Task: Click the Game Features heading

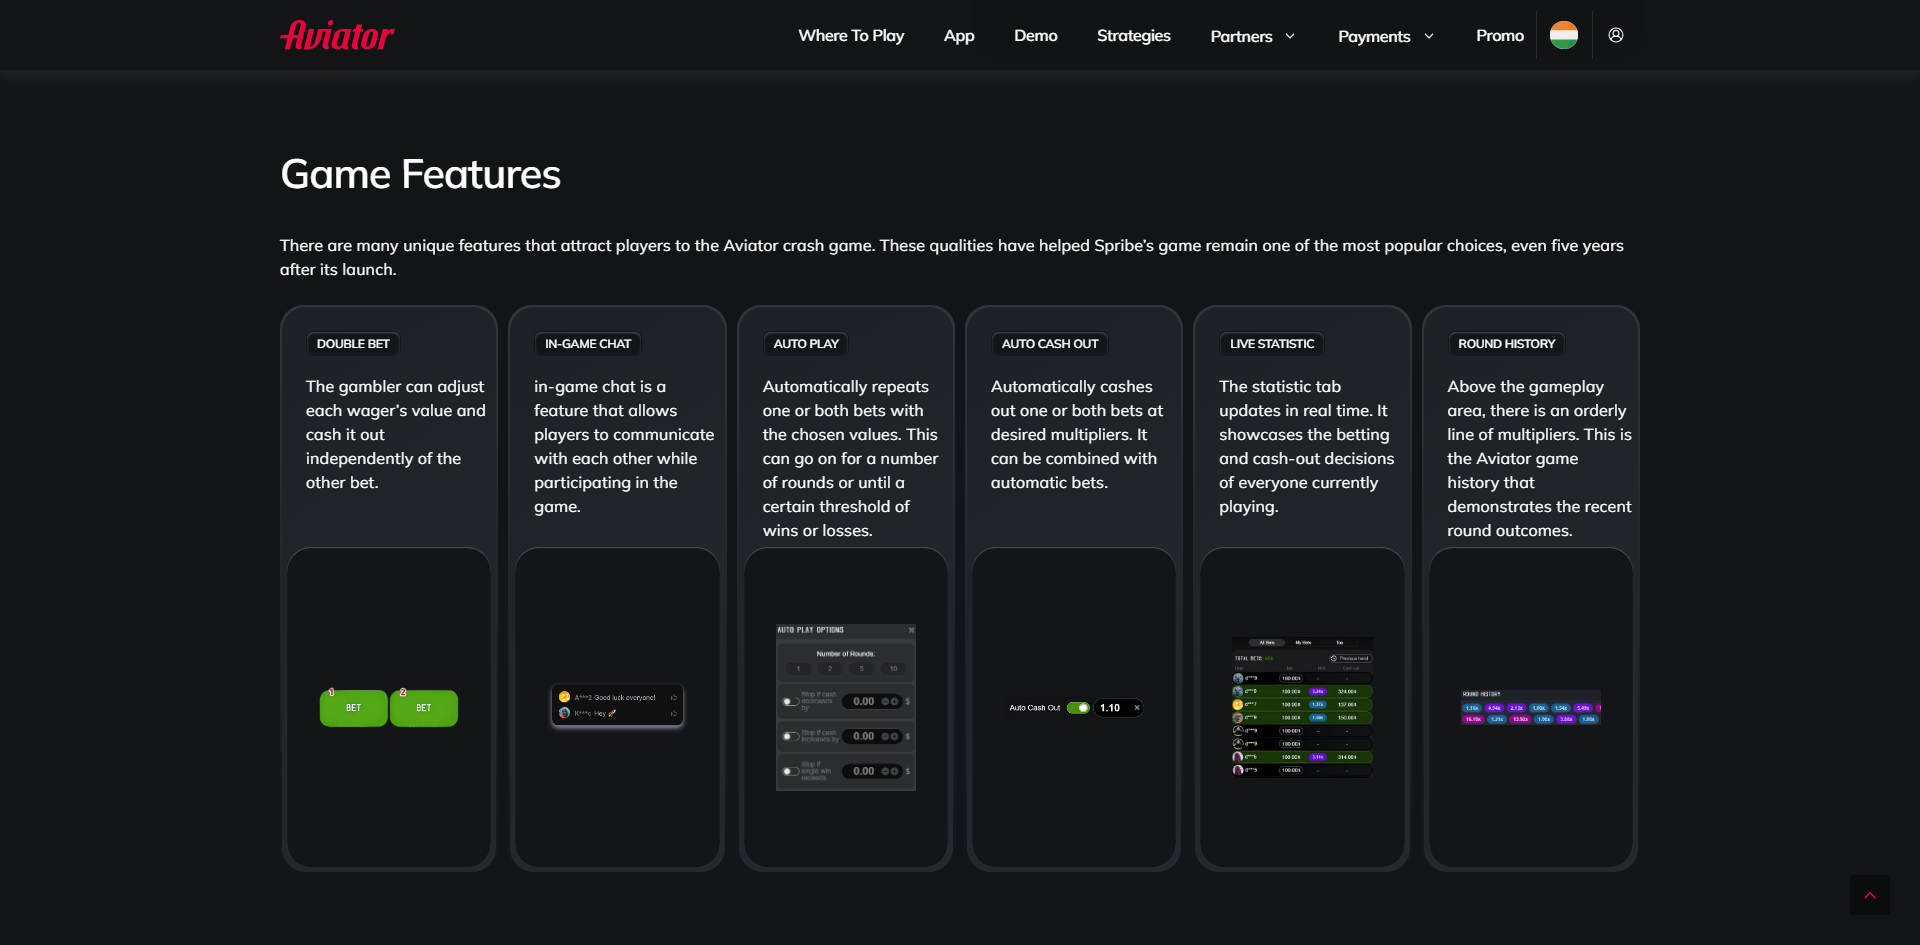Action: (x=420, y=174)
